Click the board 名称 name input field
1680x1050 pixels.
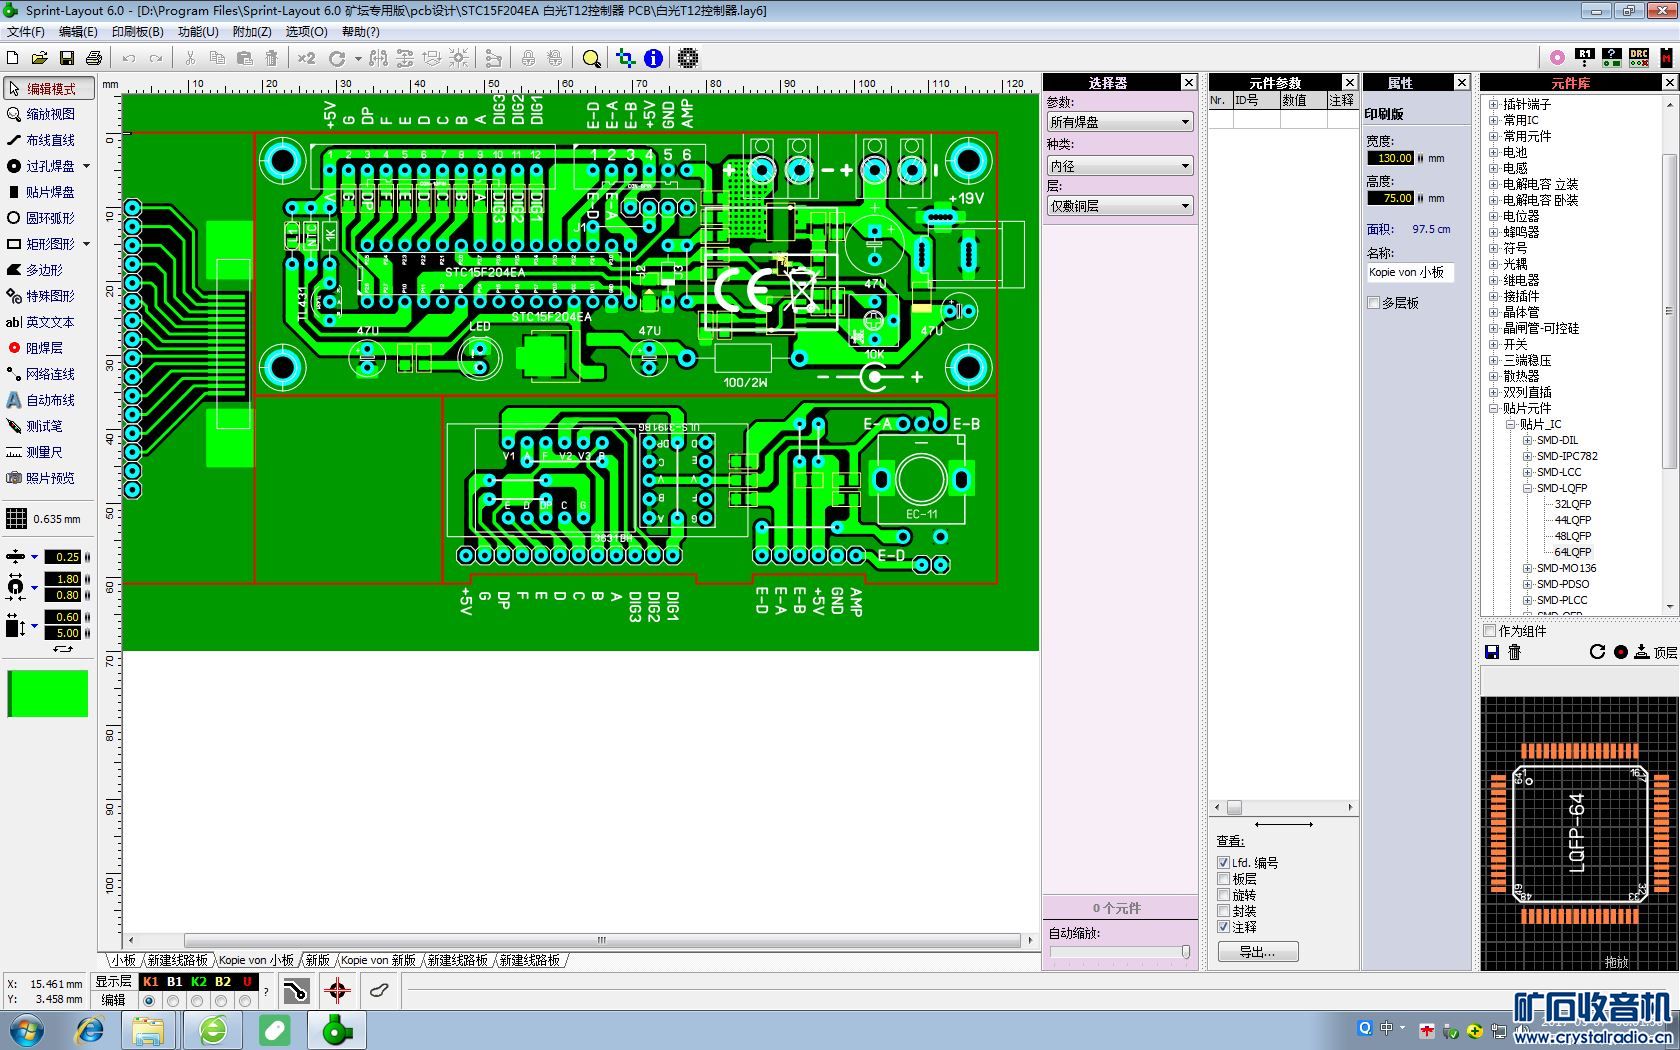pyautogui.click(x=1410, y=272)
